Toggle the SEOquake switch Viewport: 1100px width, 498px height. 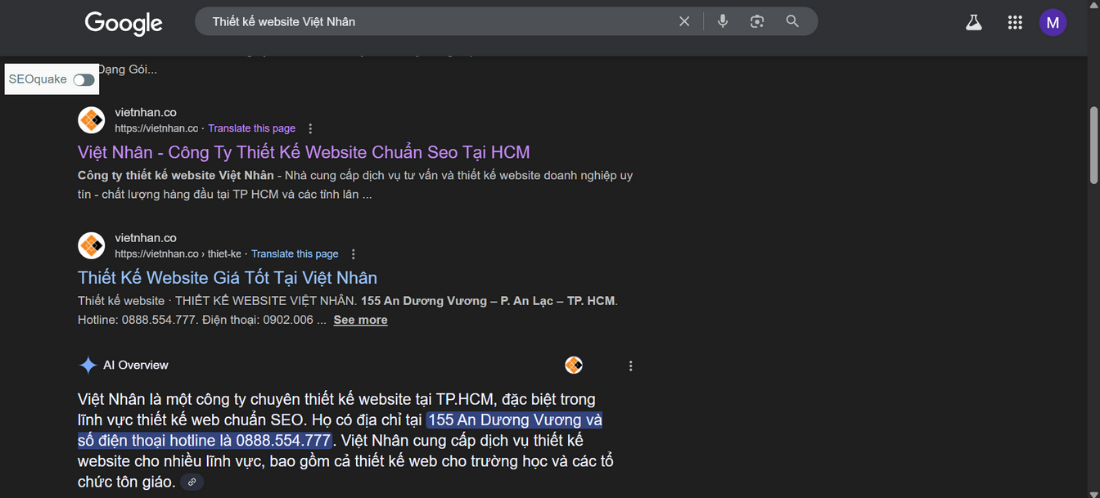point(83,80)
